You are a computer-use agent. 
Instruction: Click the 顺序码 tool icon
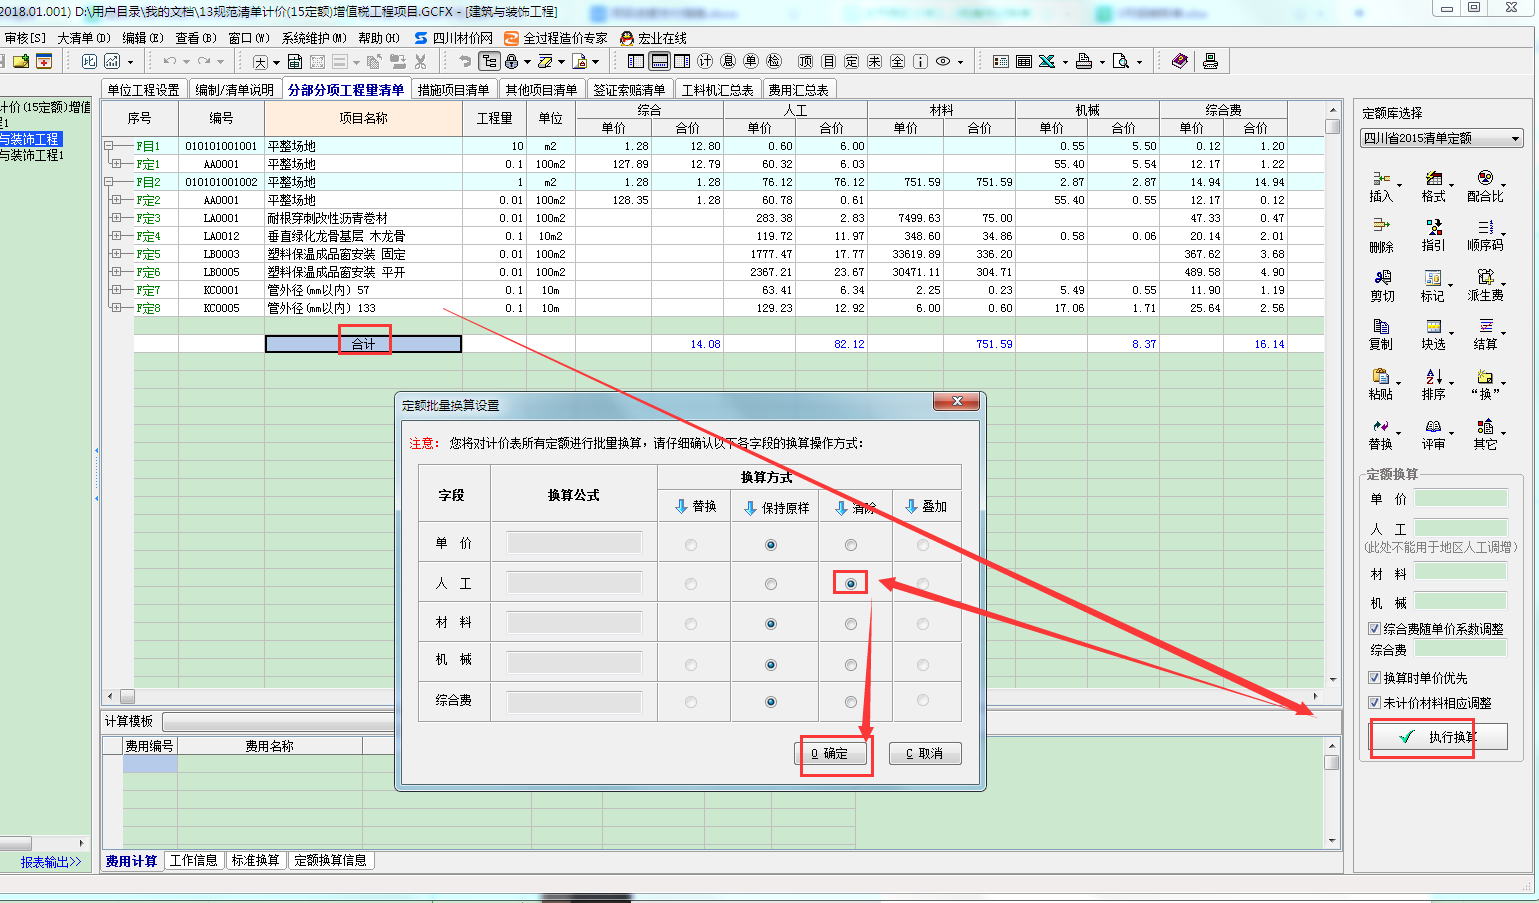tap(1485, 227)
